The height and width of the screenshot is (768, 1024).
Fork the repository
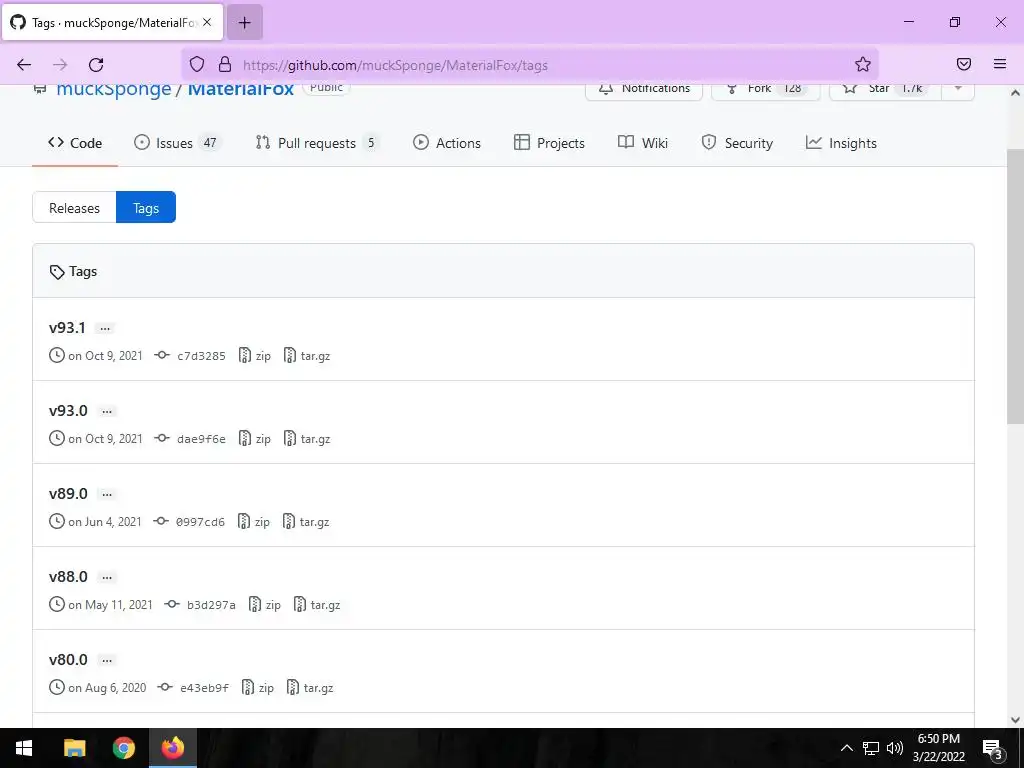pyautogui.click(x=765, y=89)
